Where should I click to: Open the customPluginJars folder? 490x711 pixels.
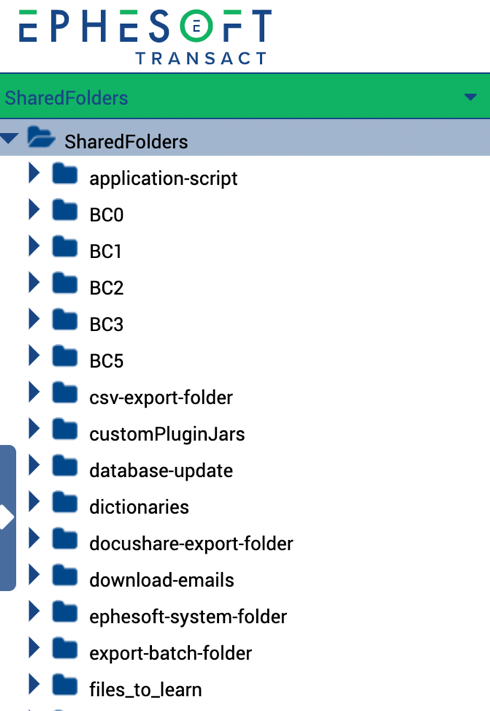[167, 434]
